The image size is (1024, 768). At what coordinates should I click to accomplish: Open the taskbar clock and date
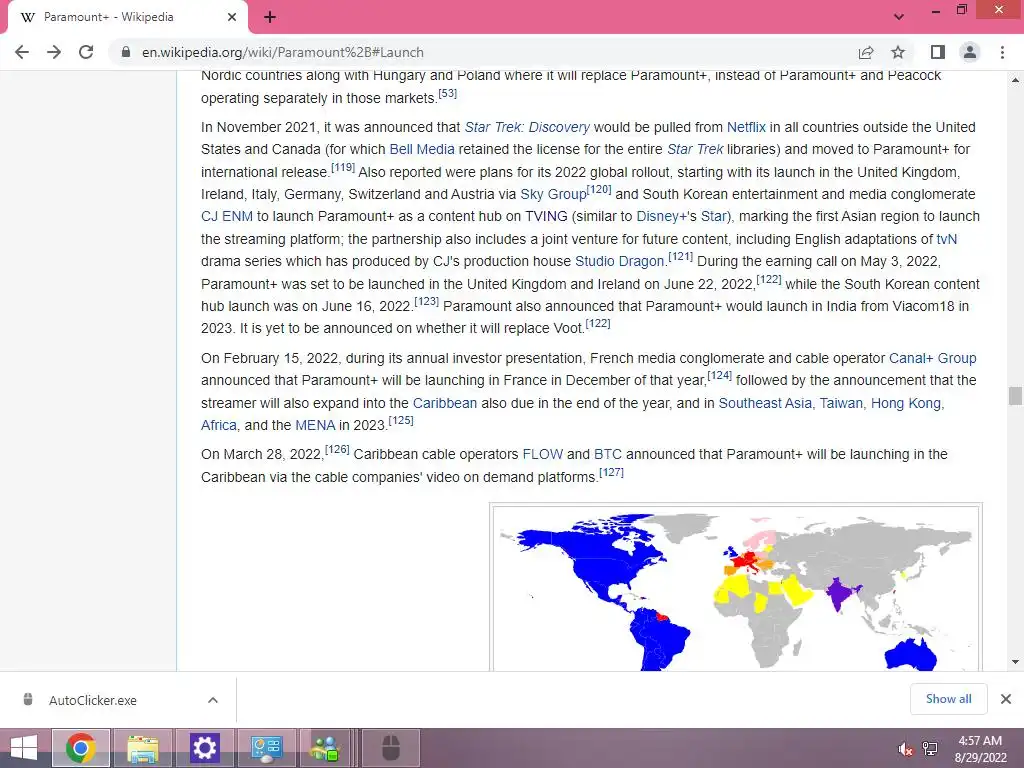[980, 749]
